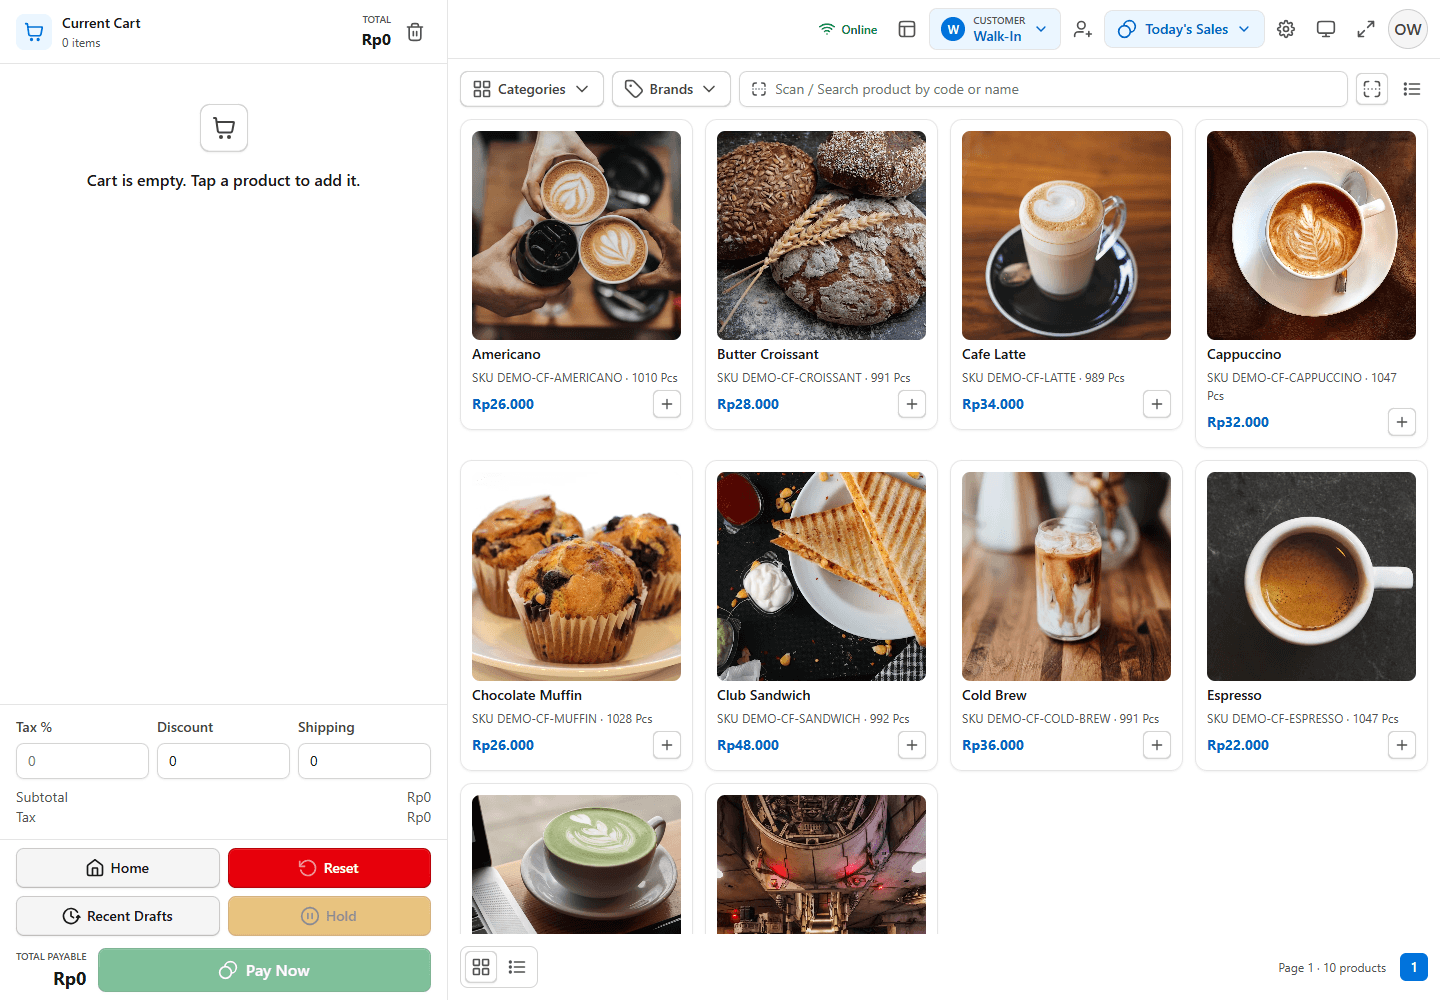Click the Rp48.000 Club Sandwich price

(x=748, y=745)
